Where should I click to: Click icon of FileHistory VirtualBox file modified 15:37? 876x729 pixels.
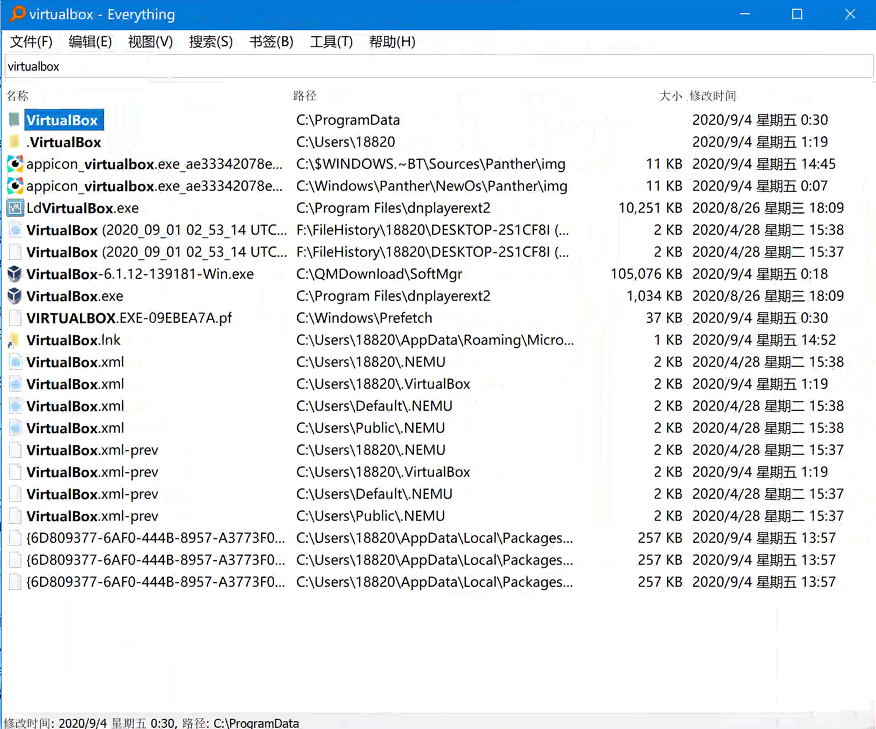point(16,252)
